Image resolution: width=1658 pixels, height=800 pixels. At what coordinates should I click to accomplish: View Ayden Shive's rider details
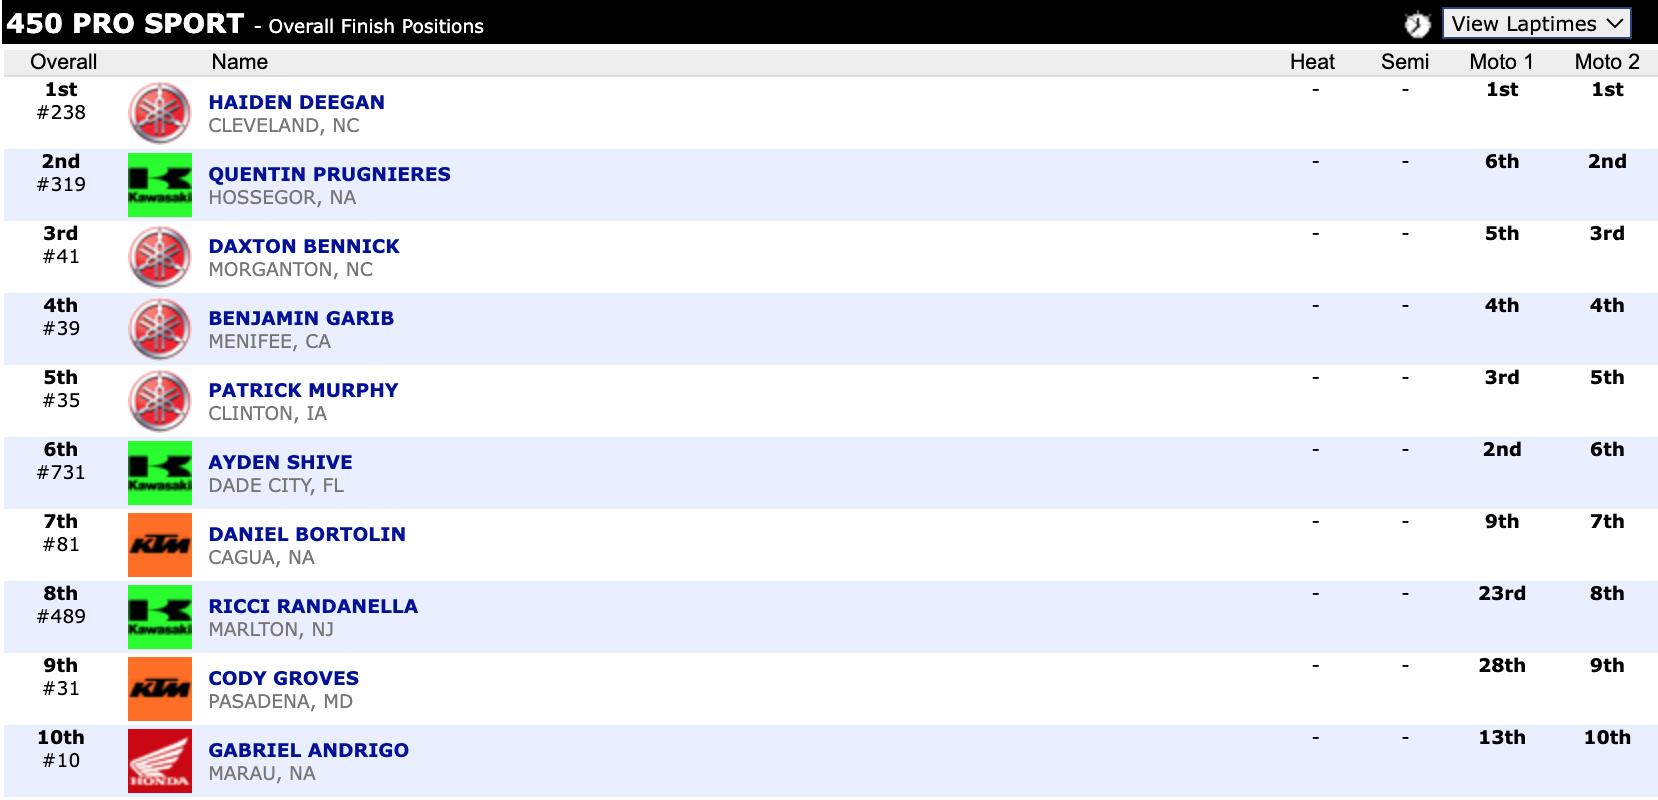[280, 462]
